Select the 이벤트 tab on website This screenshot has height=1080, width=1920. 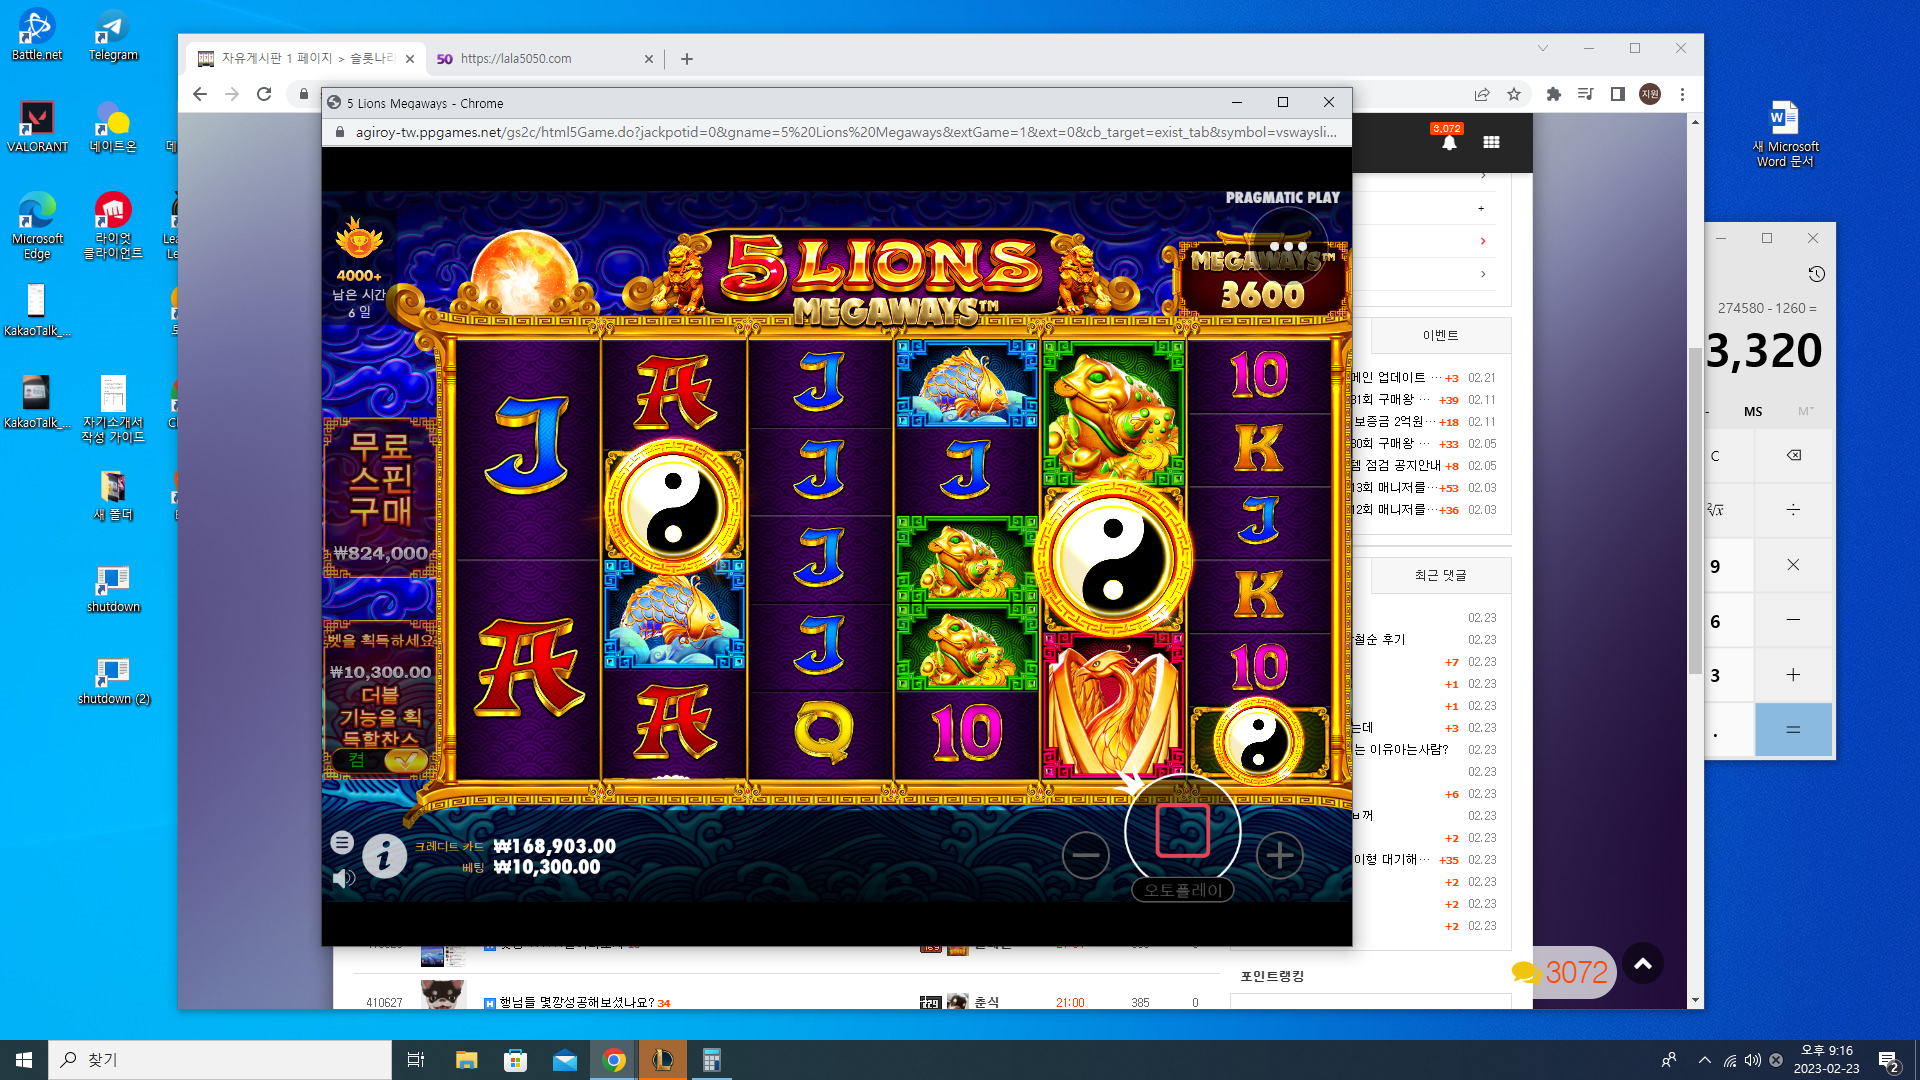coord(1440,335)
